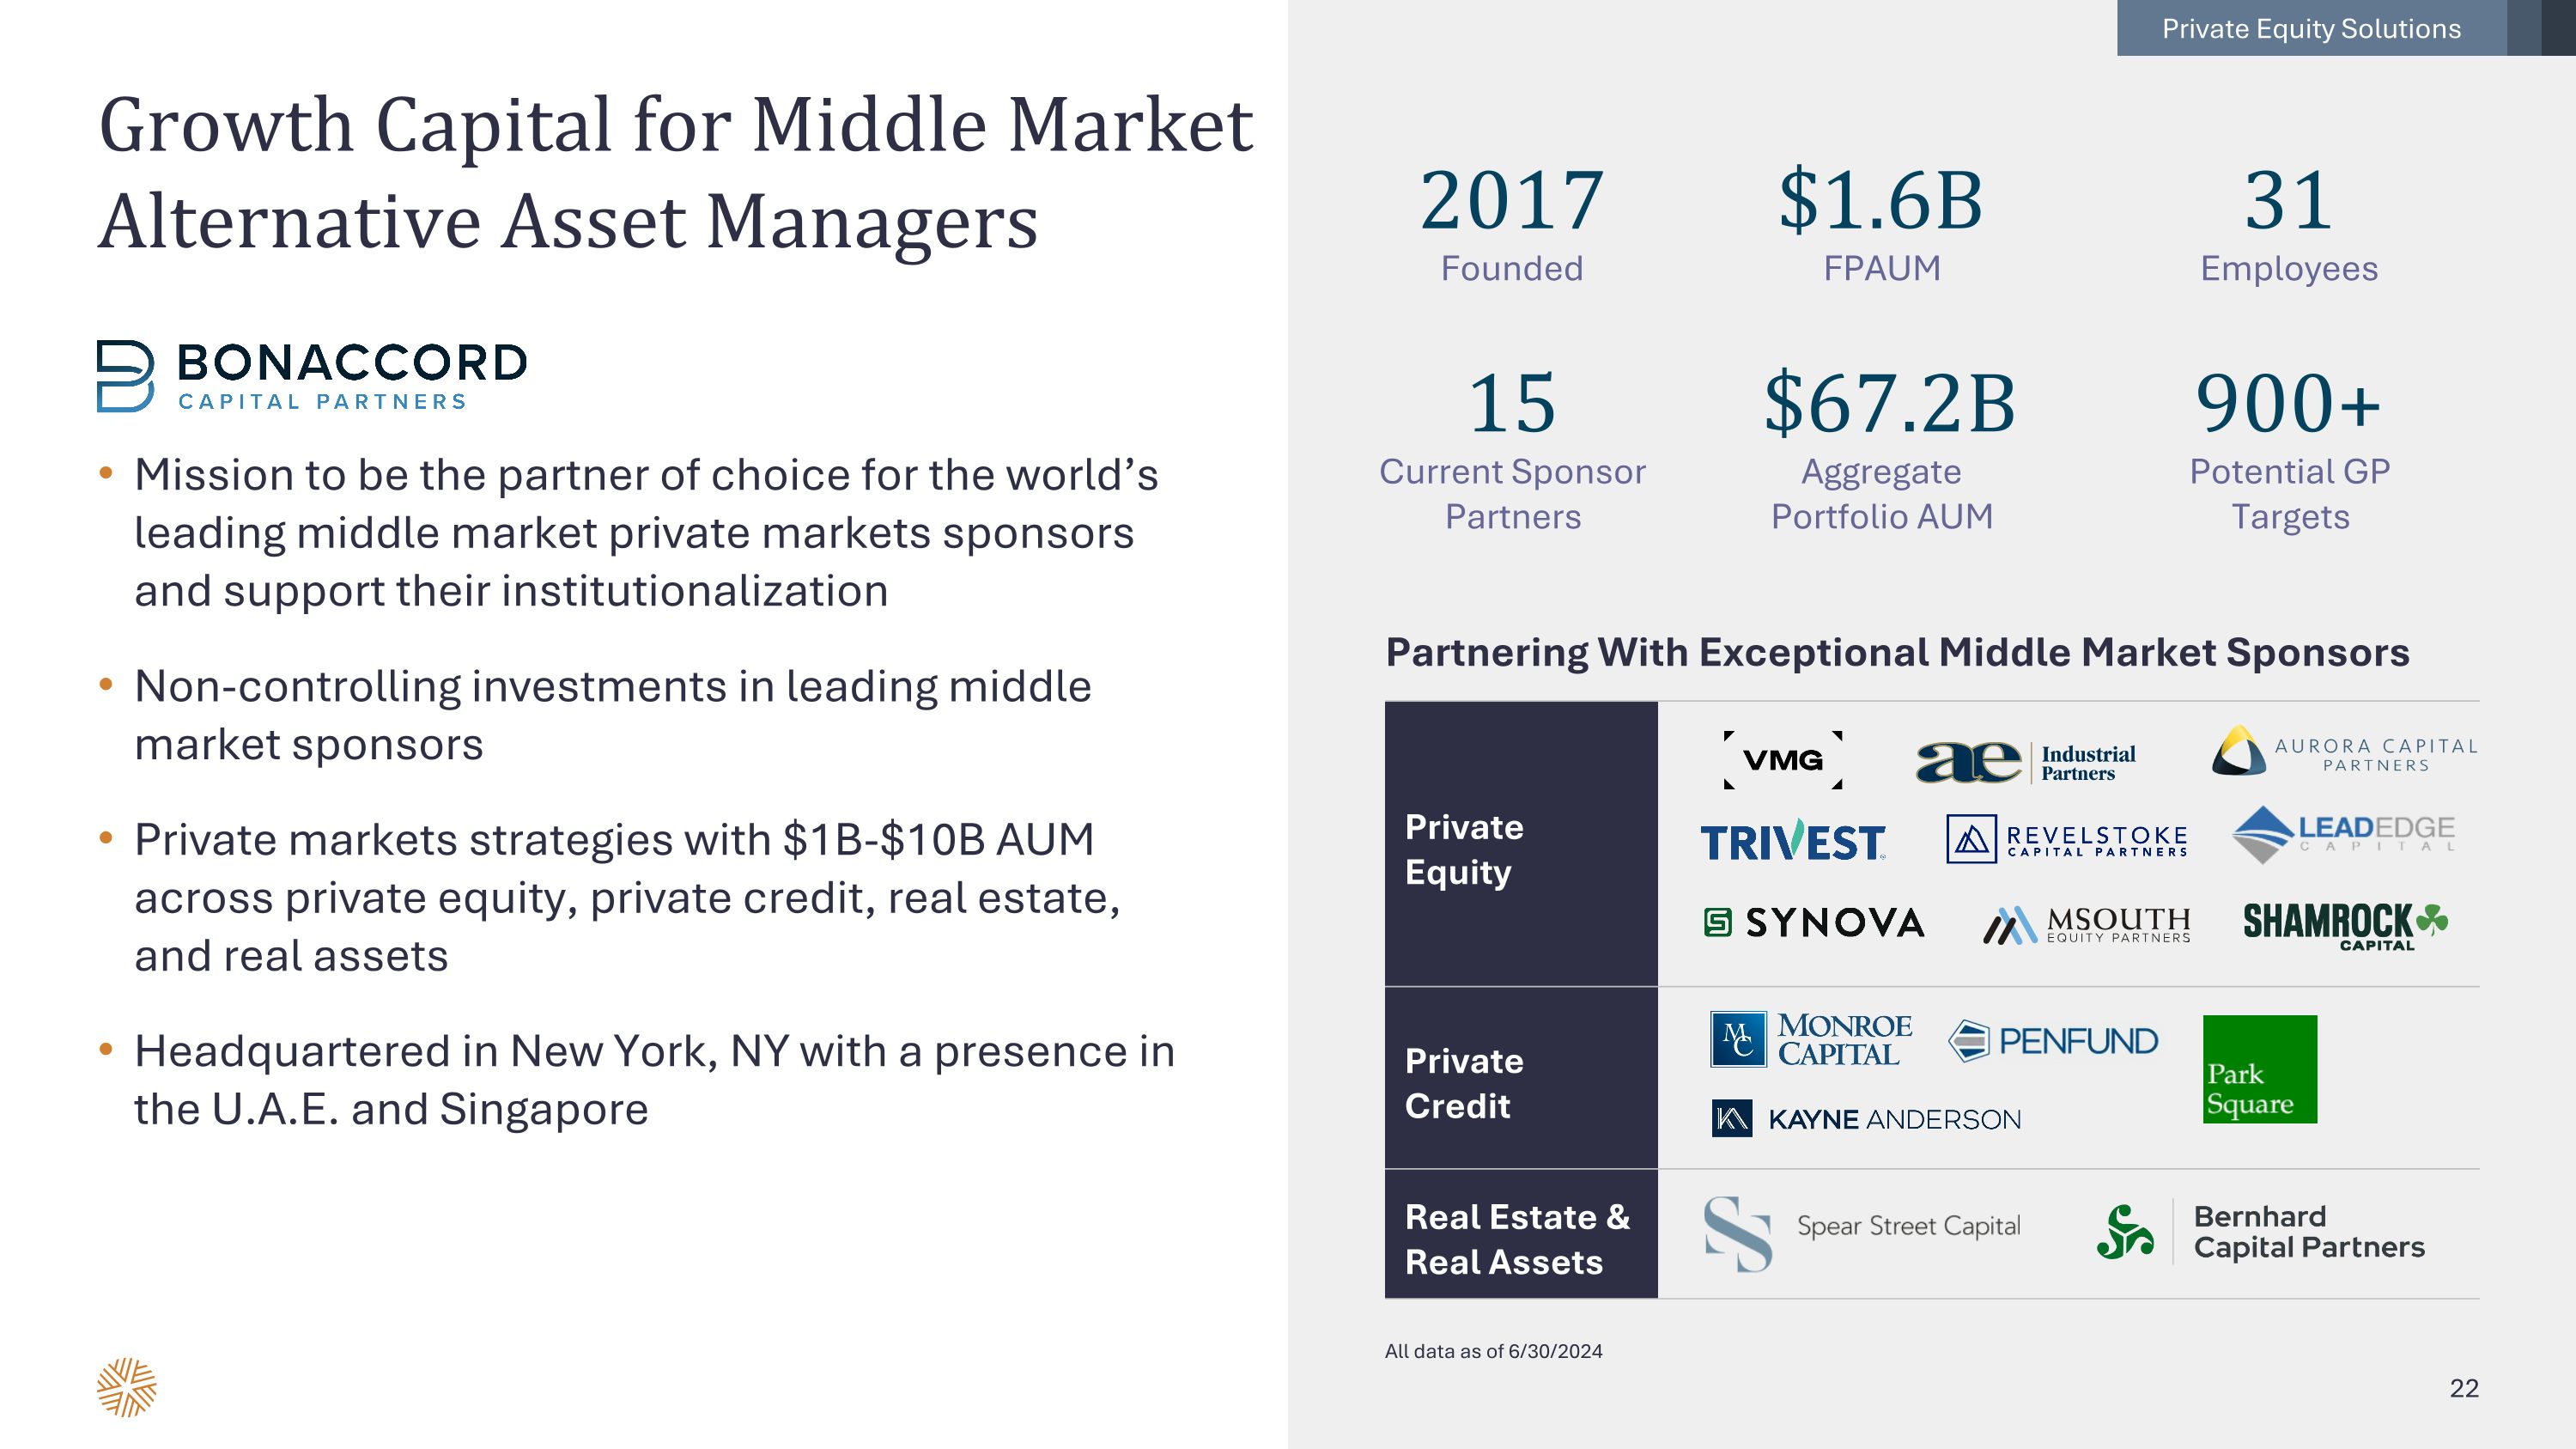Select the Trivest logo

click(x=1793, y=841)
